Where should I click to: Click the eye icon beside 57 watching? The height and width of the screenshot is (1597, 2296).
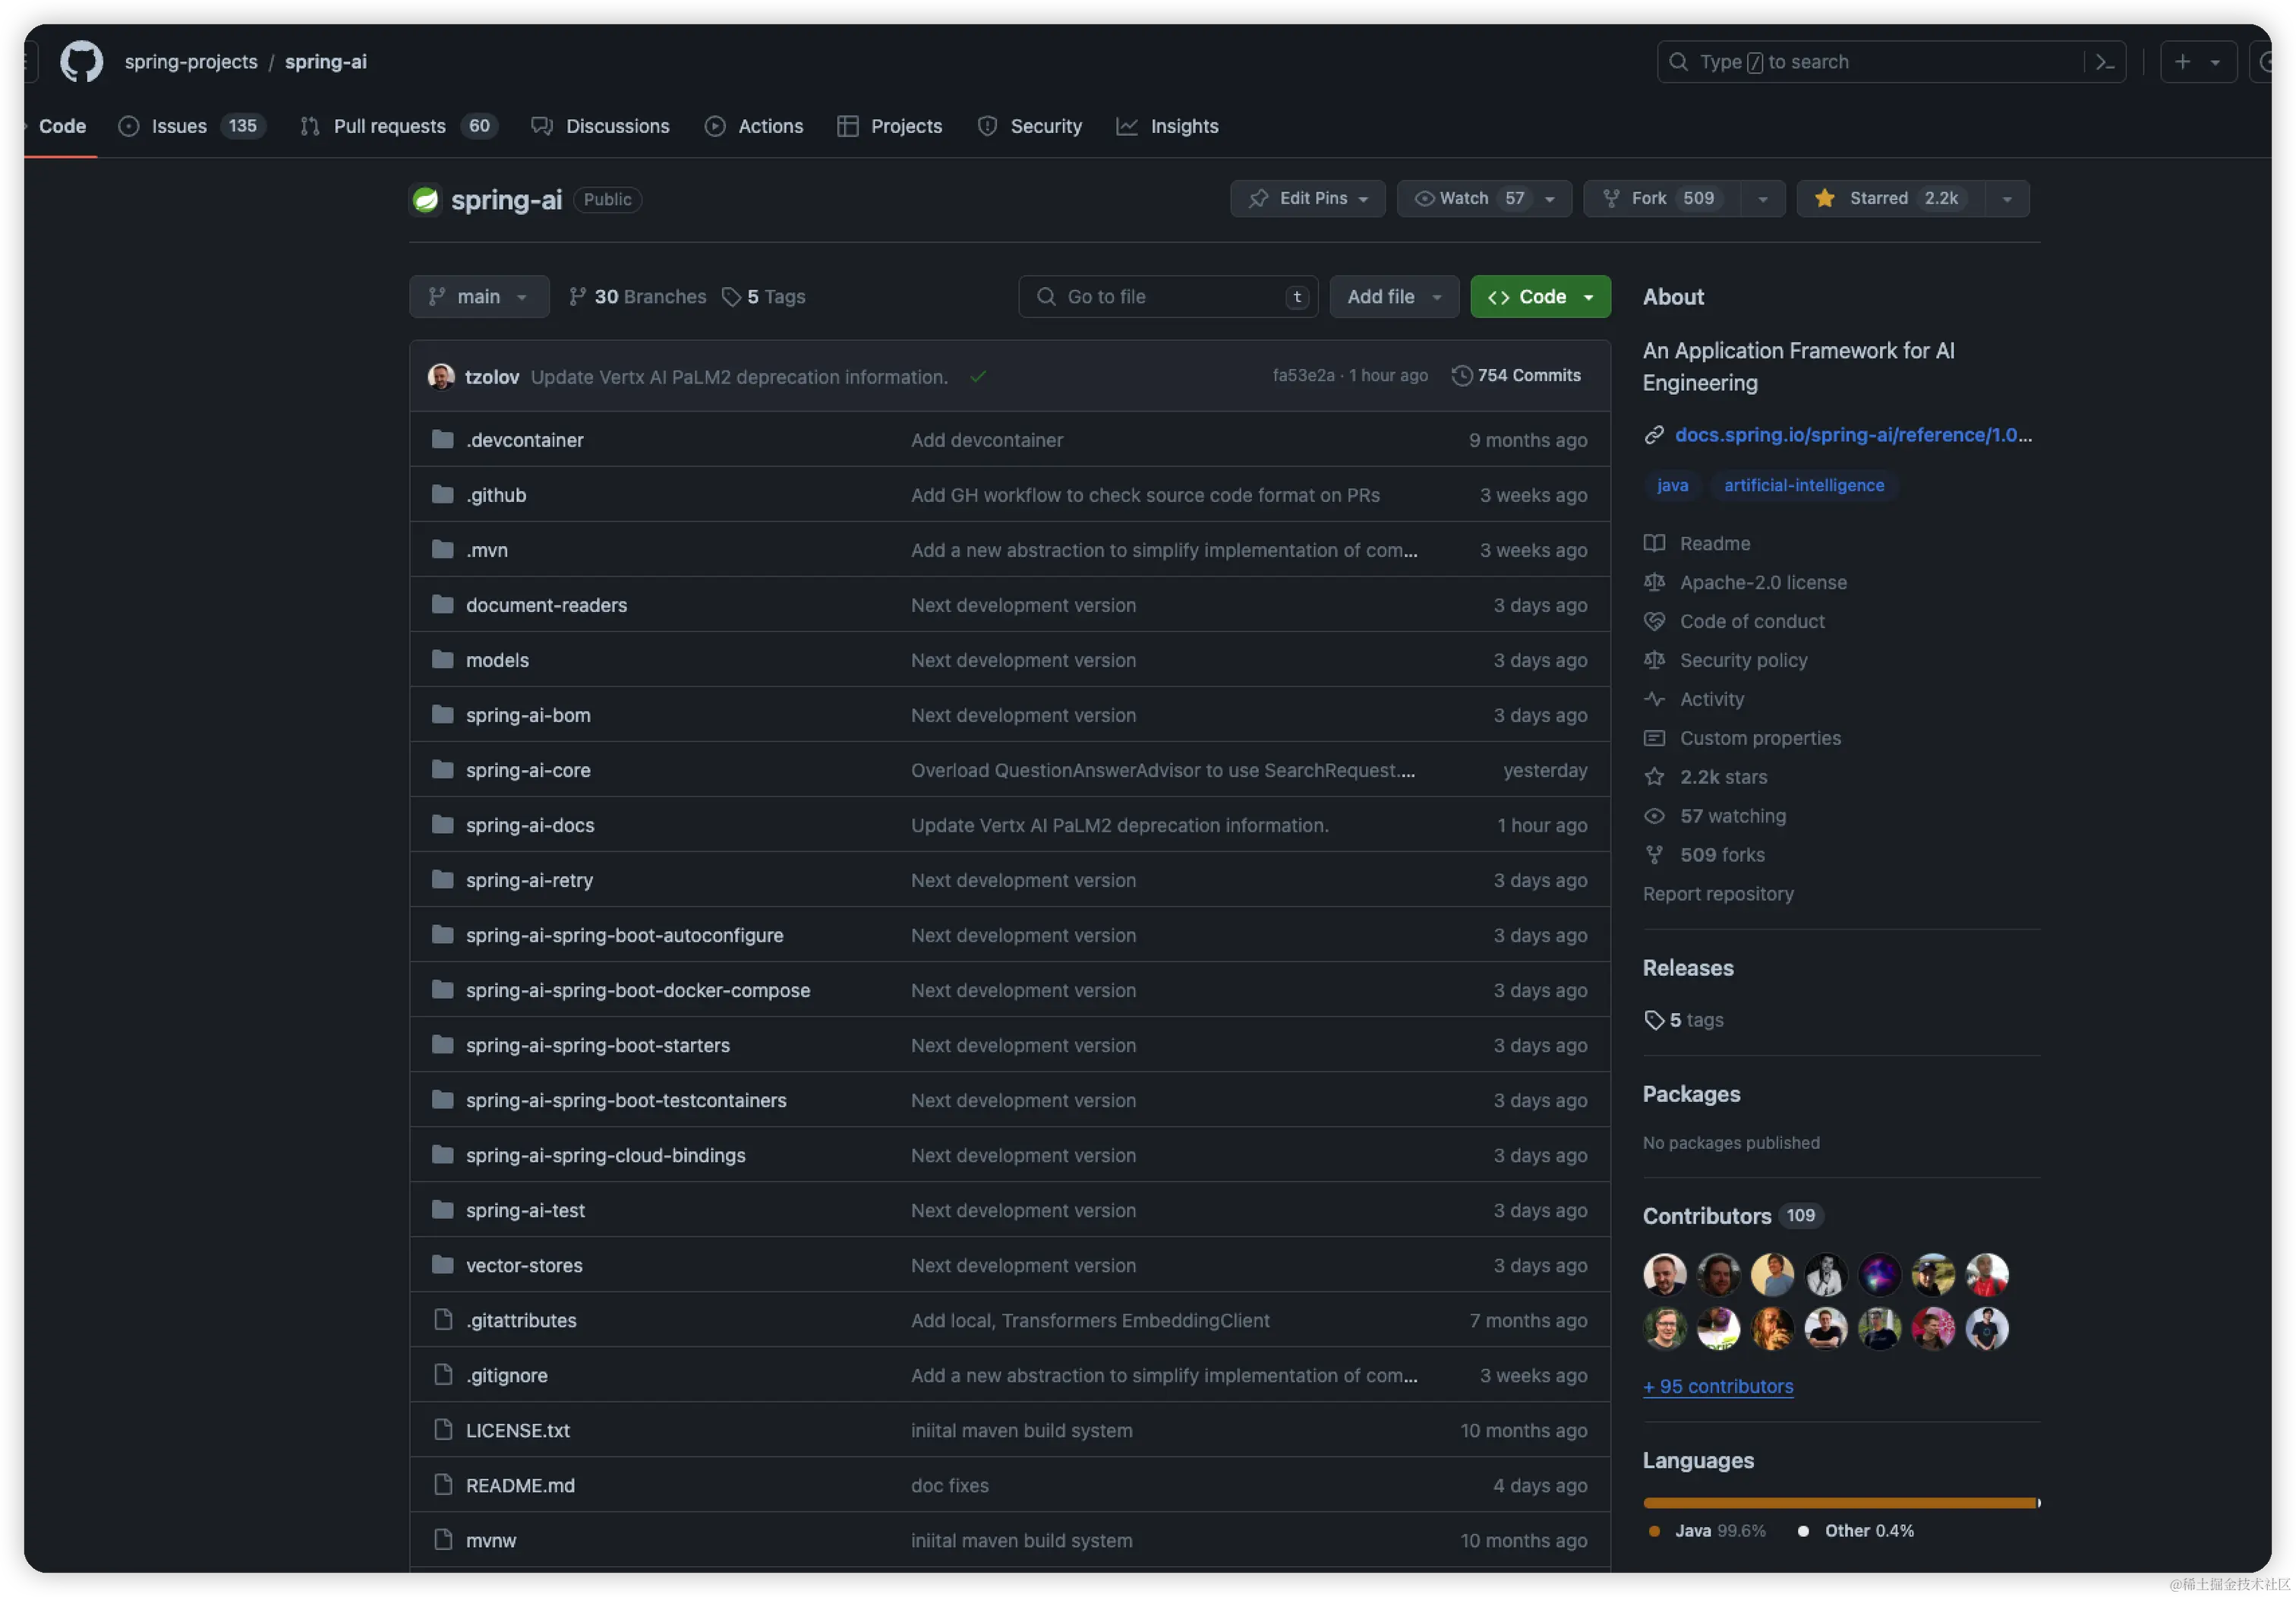coord(1654,816)
